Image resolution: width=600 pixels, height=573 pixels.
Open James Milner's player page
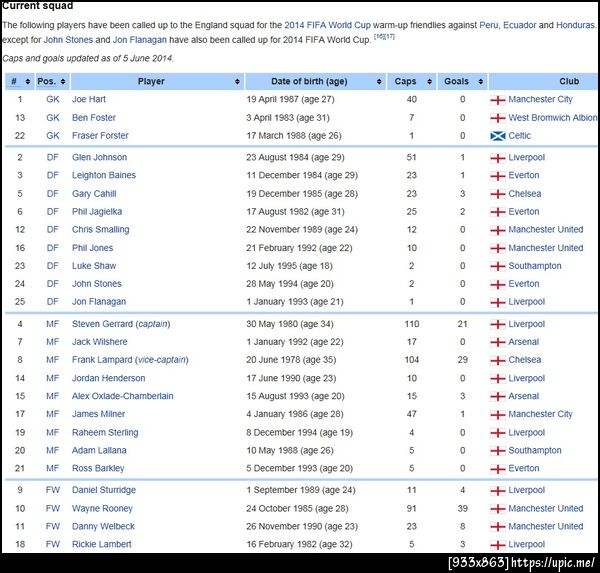(99, 415)
